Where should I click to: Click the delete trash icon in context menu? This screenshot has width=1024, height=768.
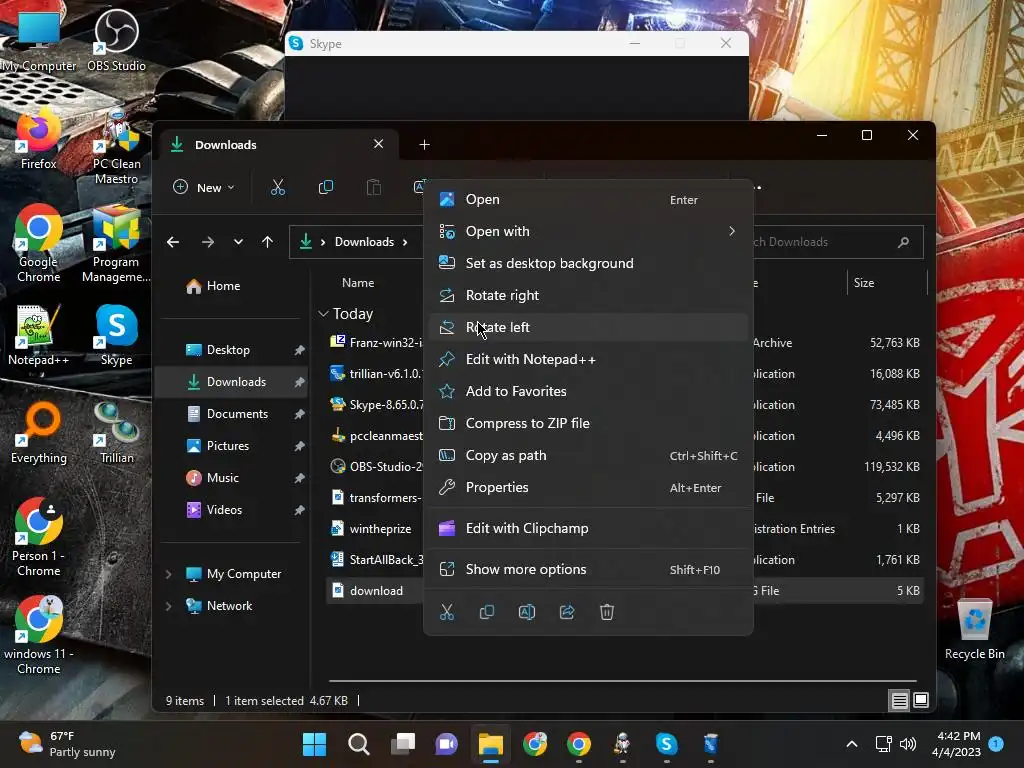(607, 612)
